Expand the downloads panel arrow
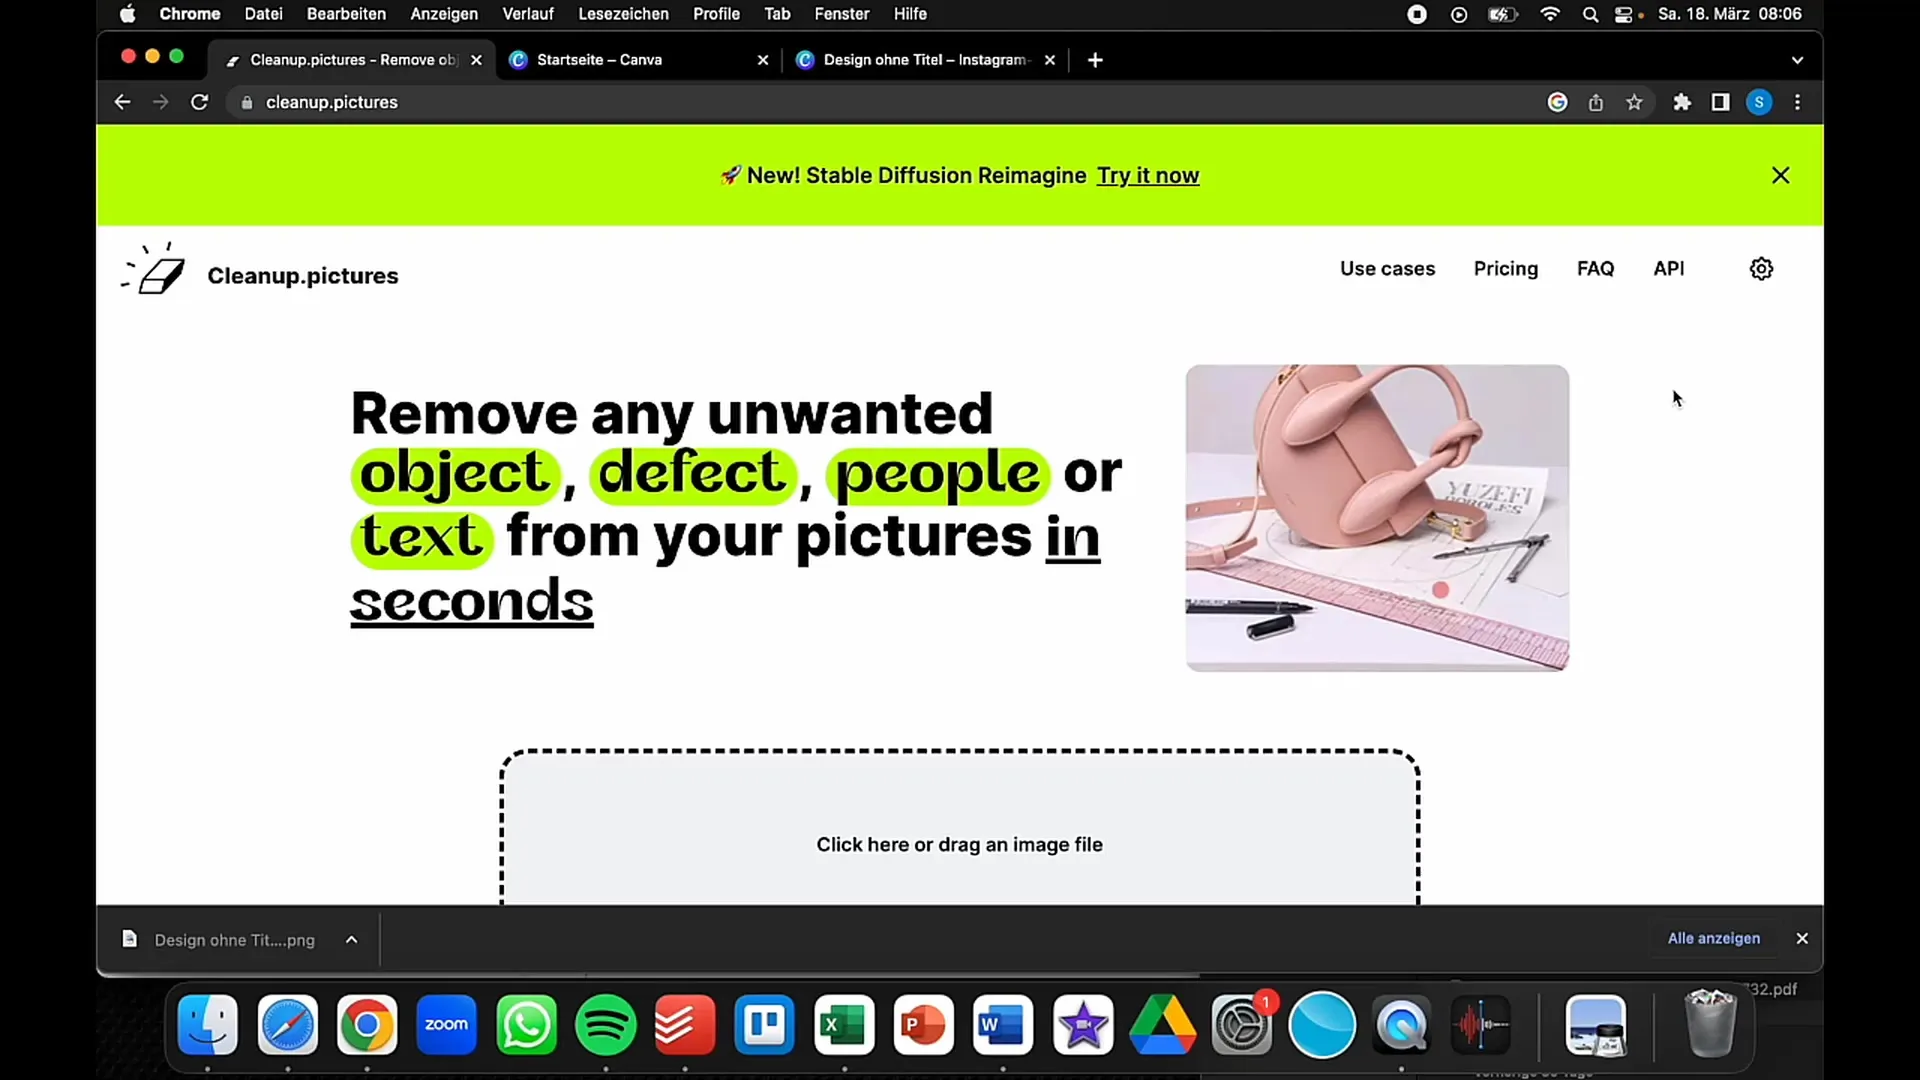 [x=351, y=939]
